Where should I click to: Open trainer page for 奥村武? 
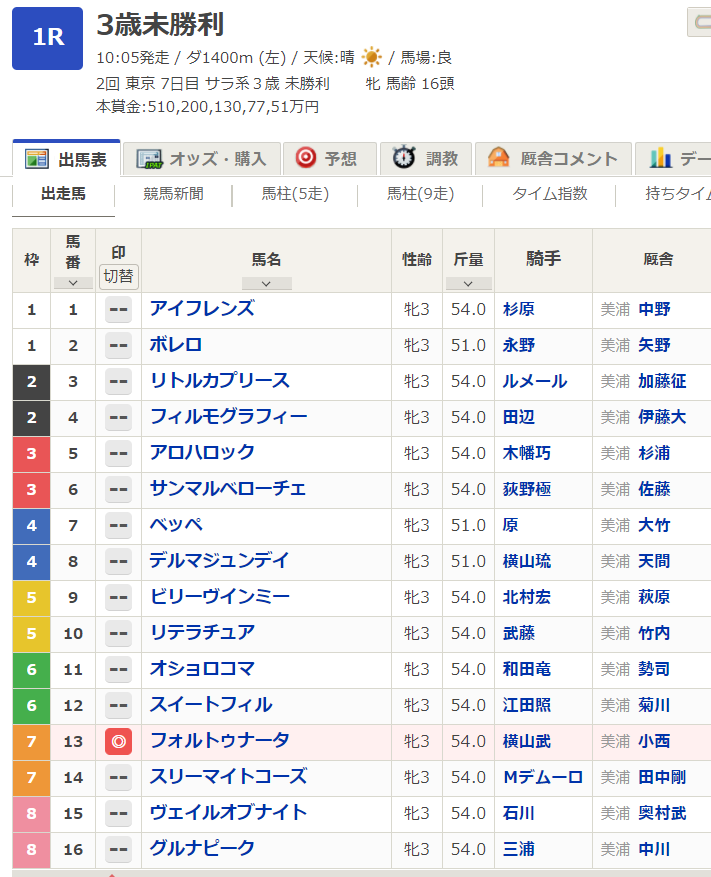(662, 813)
